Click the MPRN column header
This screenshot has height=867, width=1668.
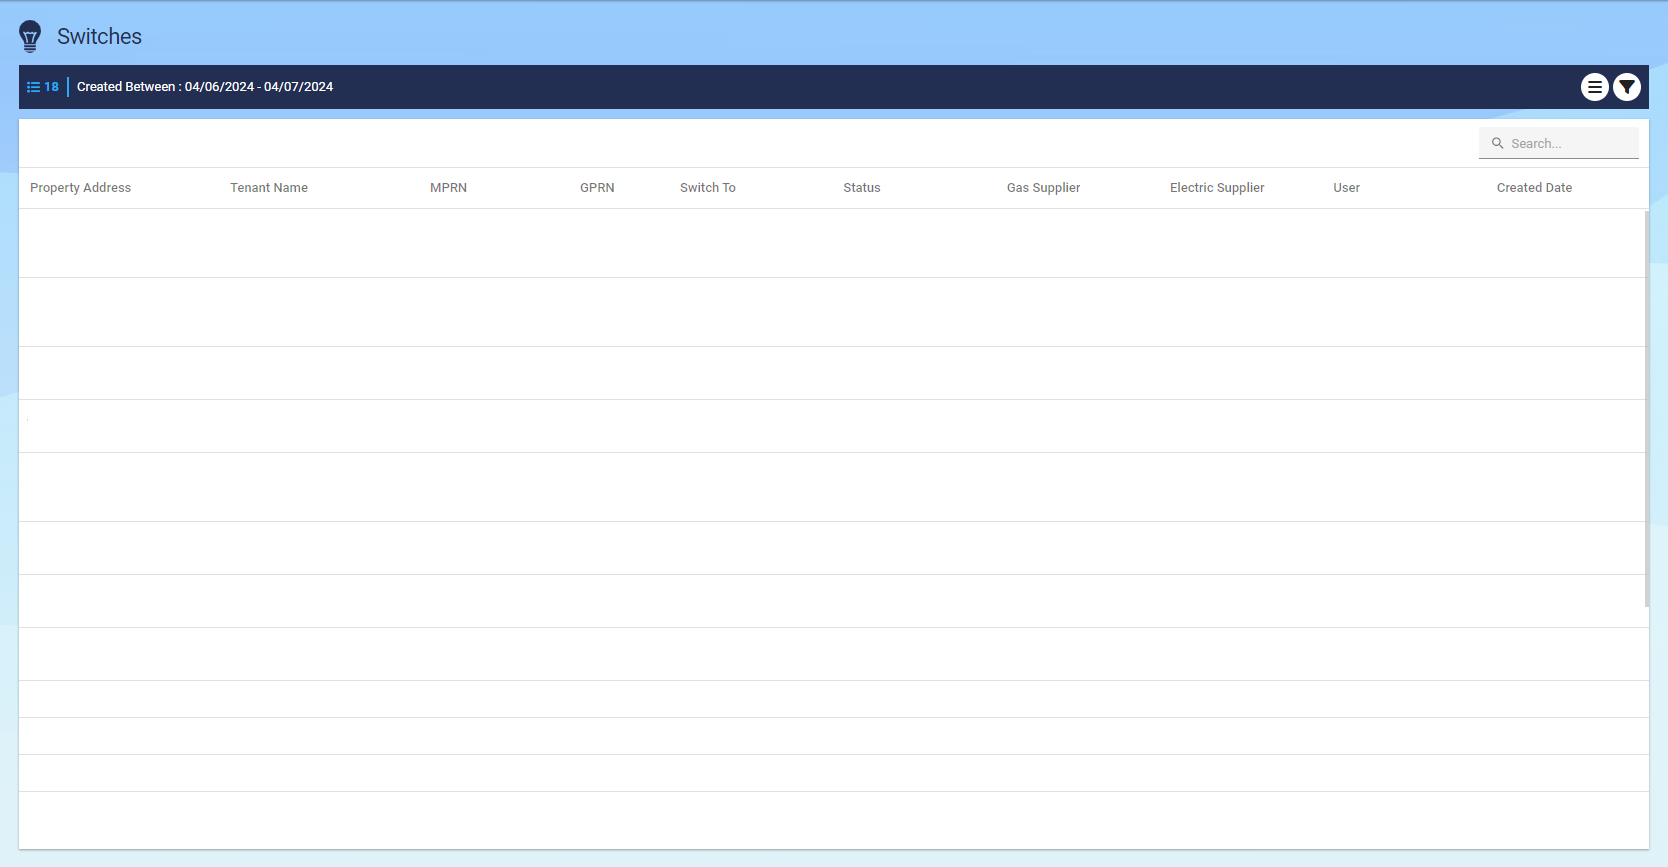(x=448, y=188)
